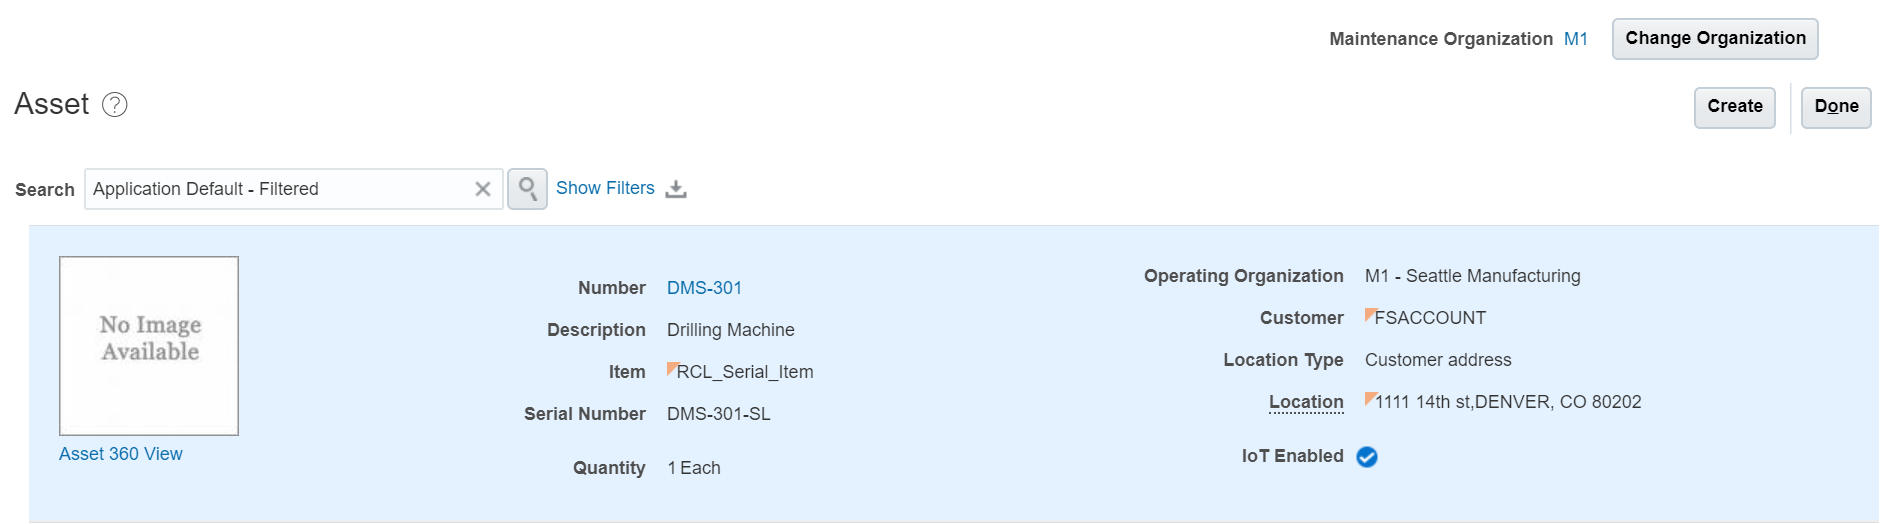Open the Application Default saved search box

point(280,189)
